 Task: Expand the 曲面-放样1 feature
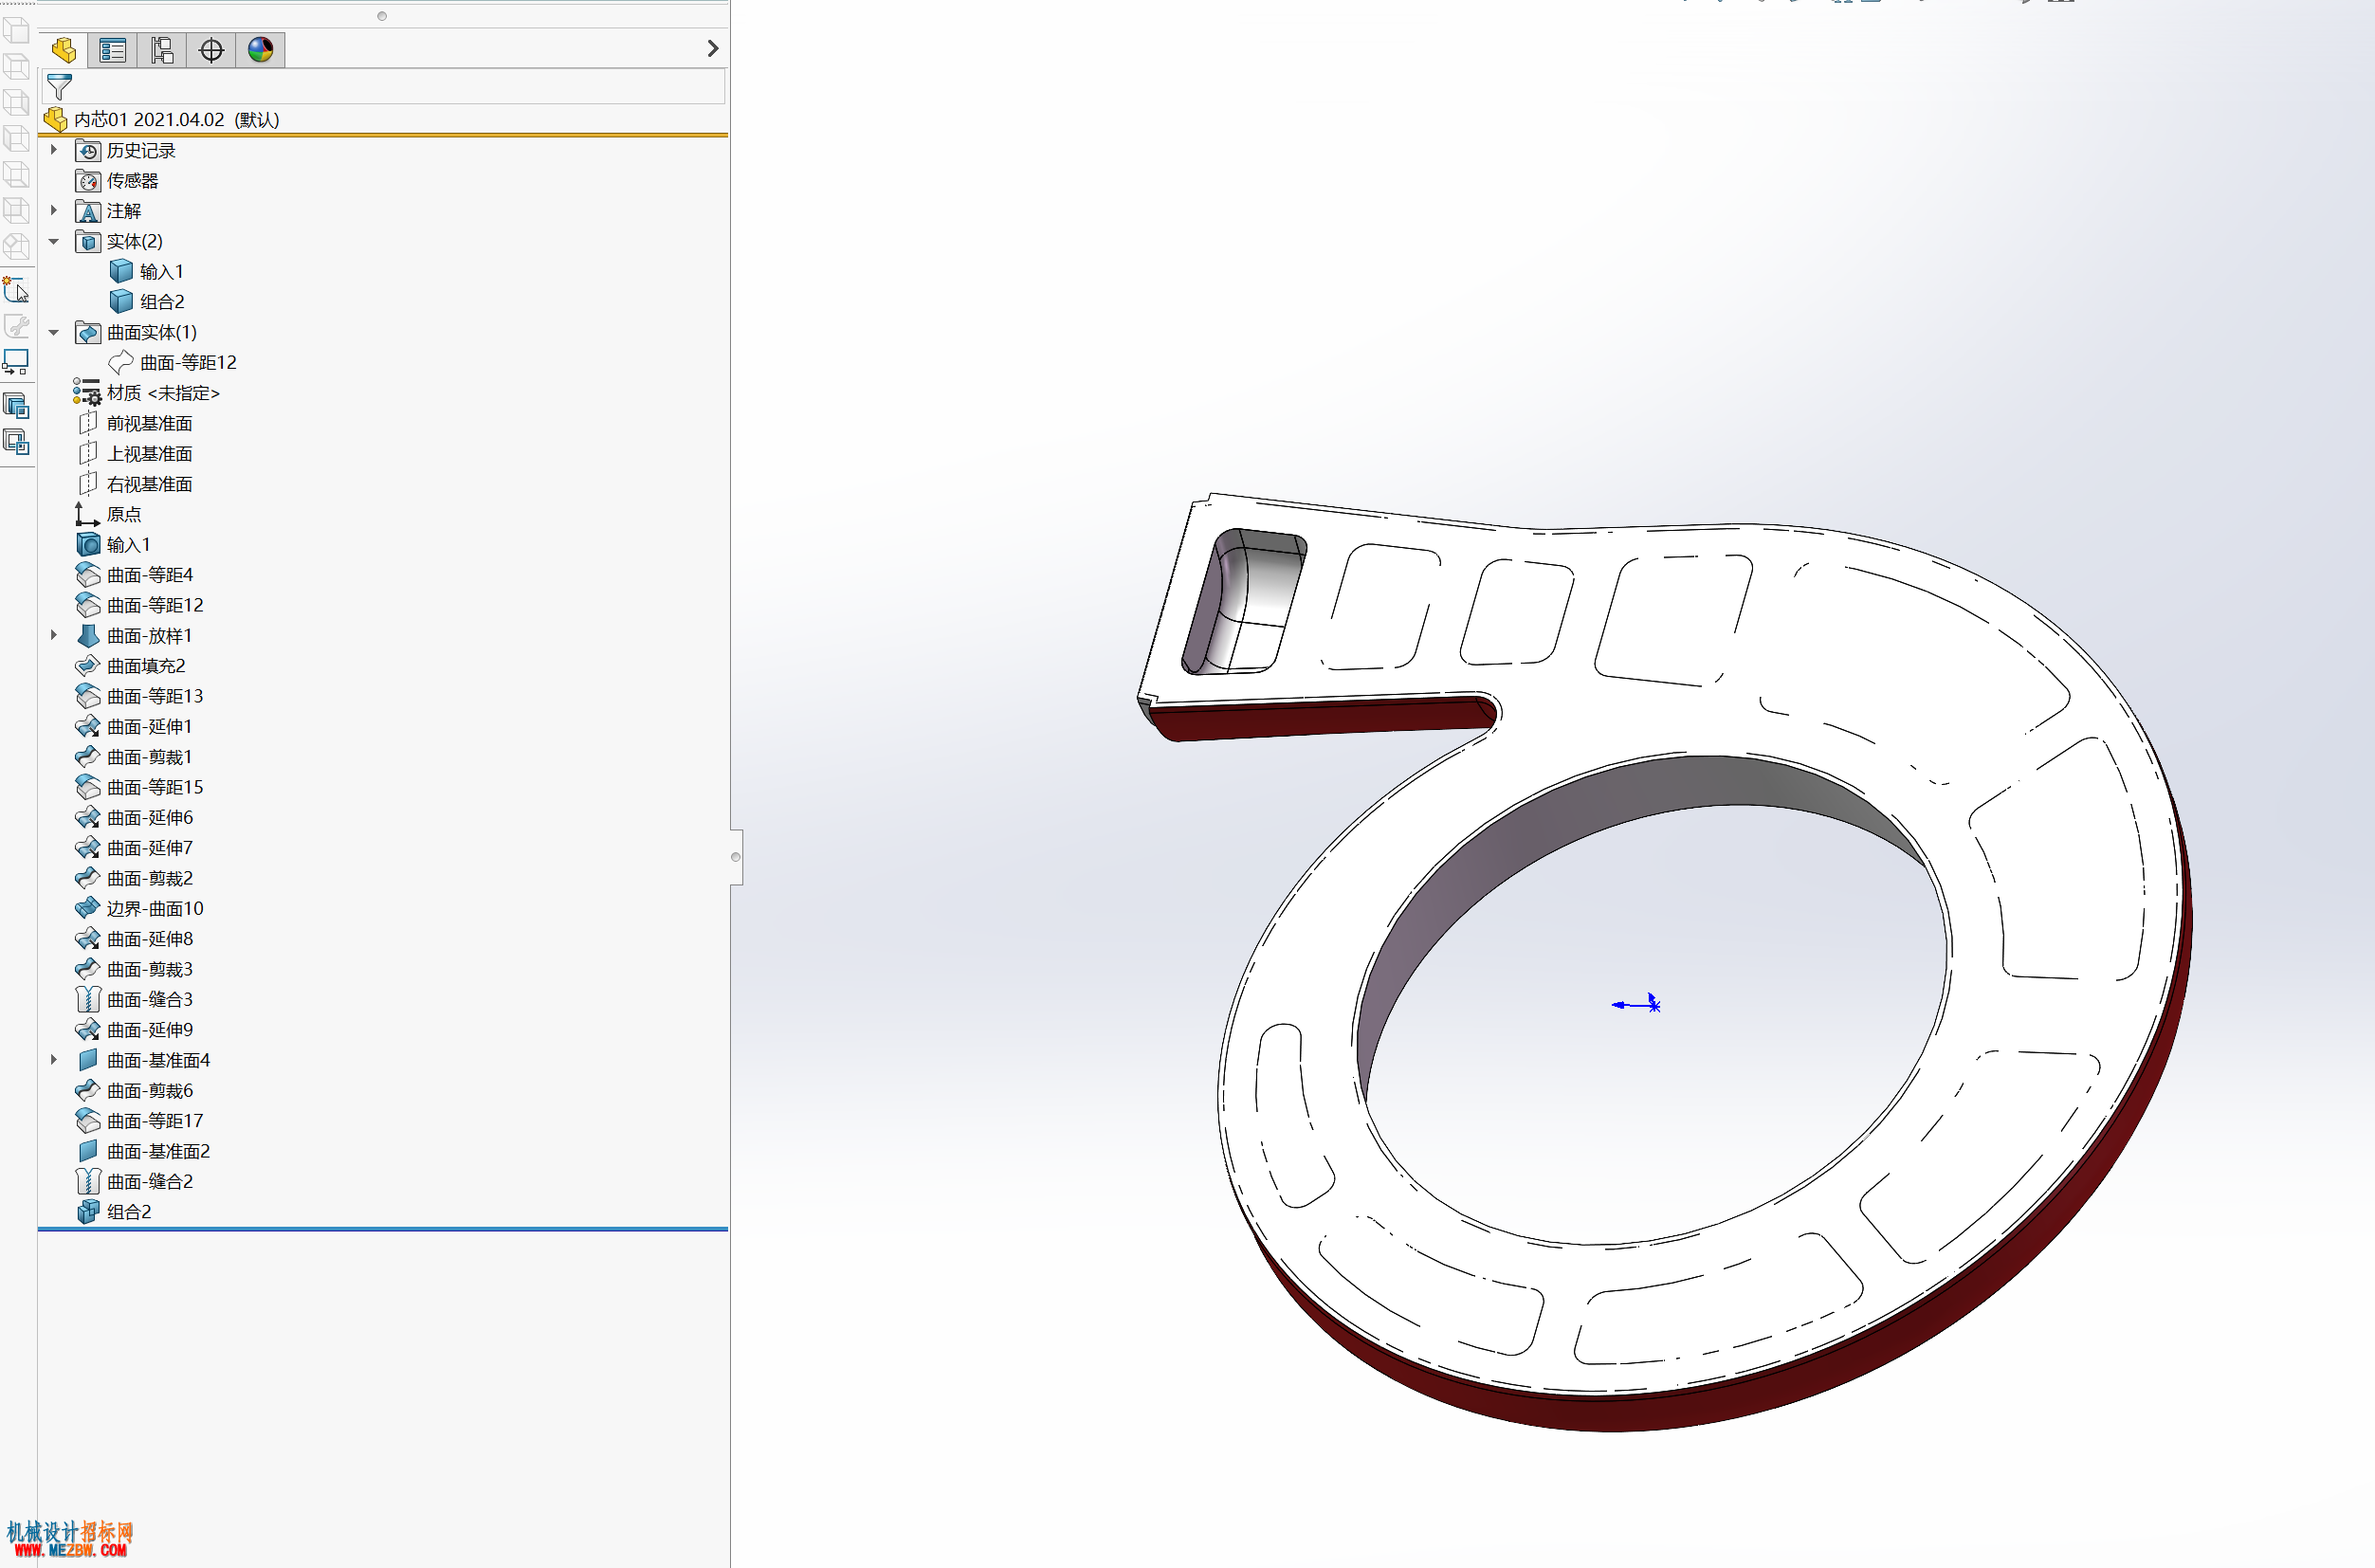pos(54,635)
